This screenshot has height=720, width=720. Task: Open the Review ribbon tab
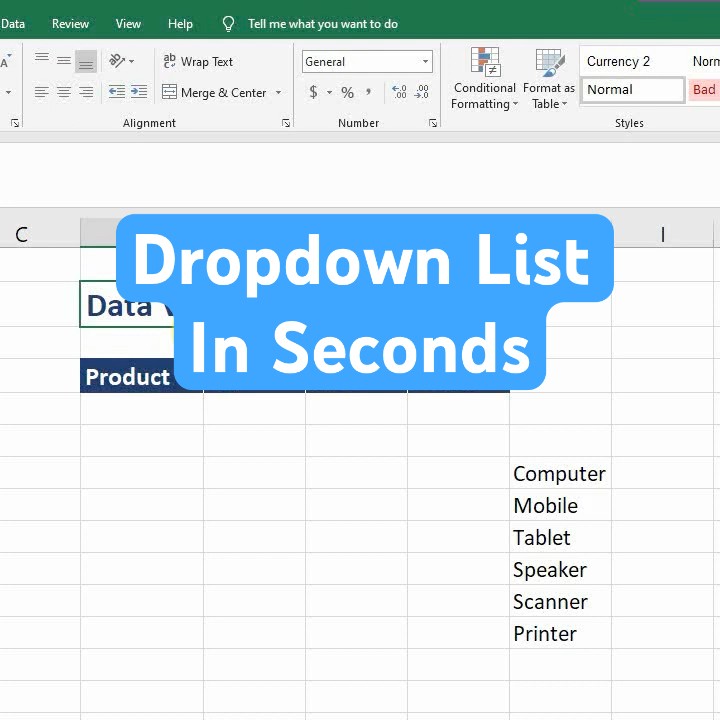click(x=70, y=24)
